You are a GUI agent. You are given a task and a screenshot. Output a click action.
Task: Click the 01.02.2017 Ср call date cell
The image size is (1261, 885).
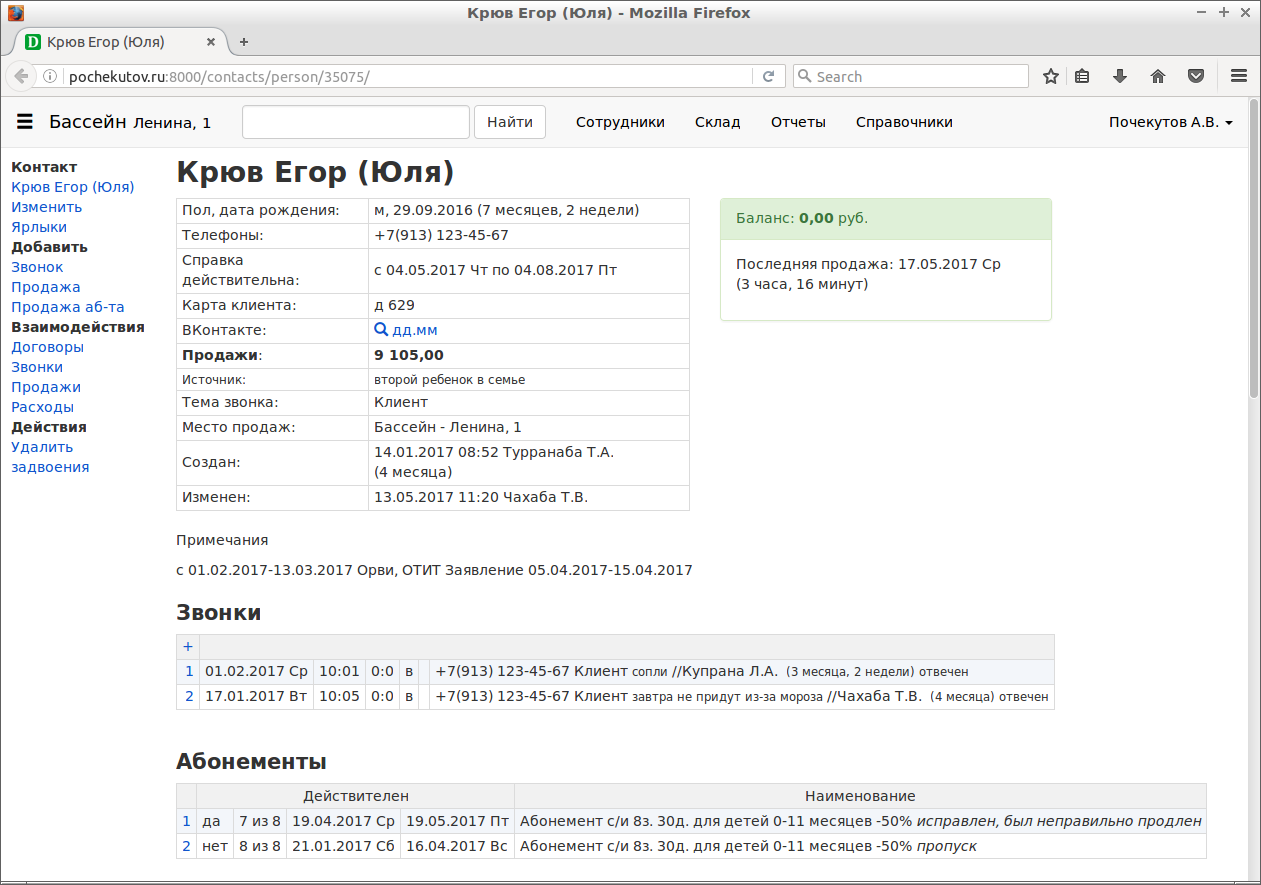tap(256, 671)
